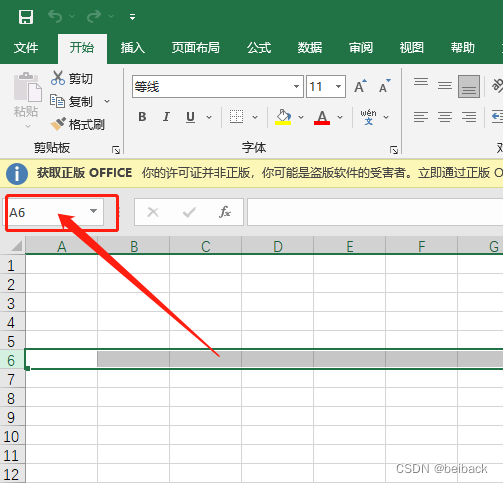Switch to the 帮助 ribbon tab
Image resolution: width=503 pixels, height=483 pixels.
point(463,48)
